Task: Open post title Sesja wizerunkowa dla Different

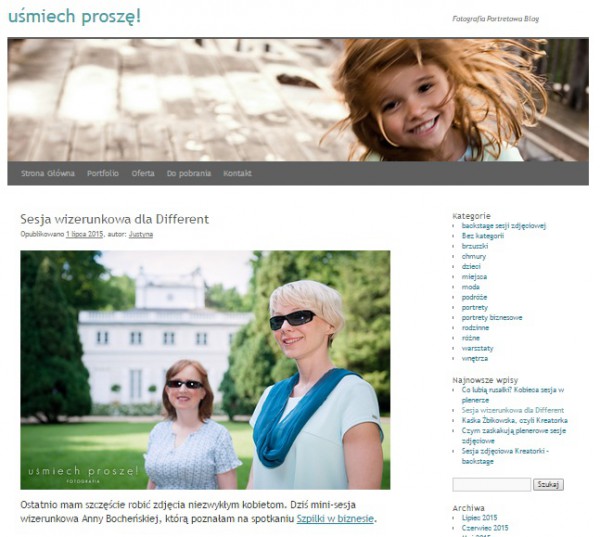Action: [x=114, y=219]
